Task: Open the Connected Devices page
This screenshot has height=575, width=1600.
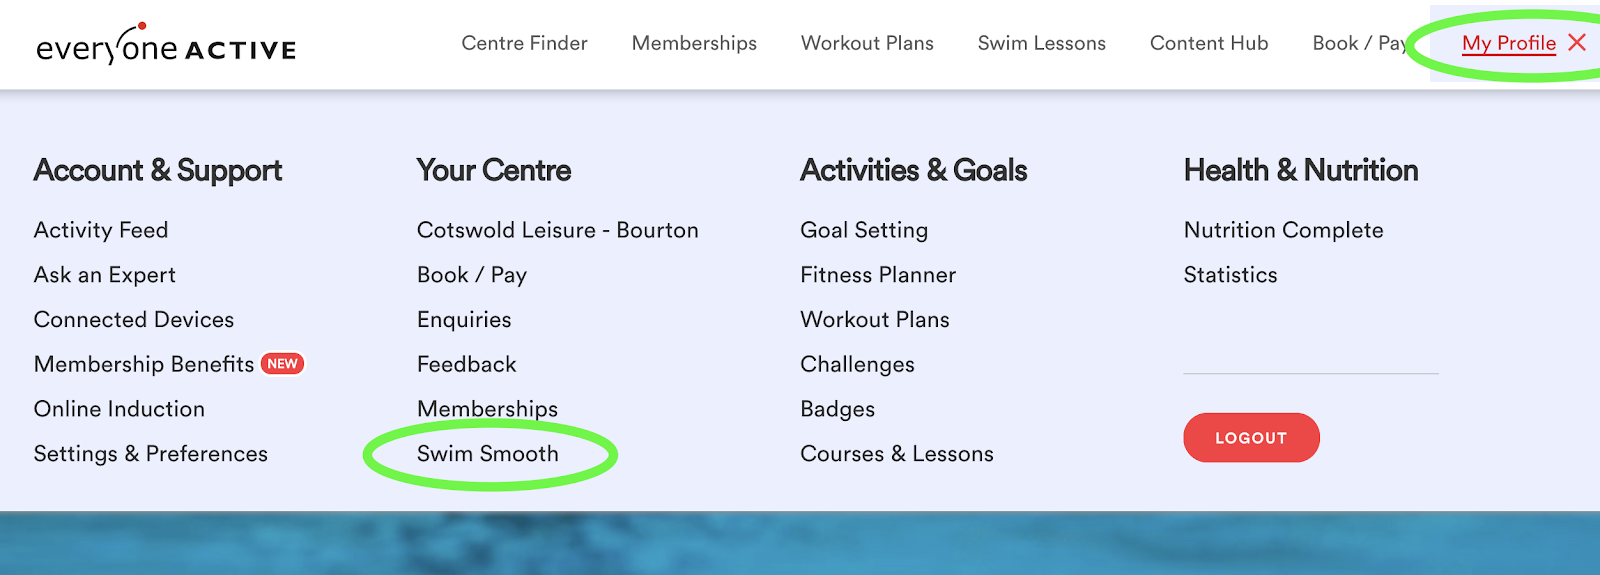Action: tap(134, 320)
